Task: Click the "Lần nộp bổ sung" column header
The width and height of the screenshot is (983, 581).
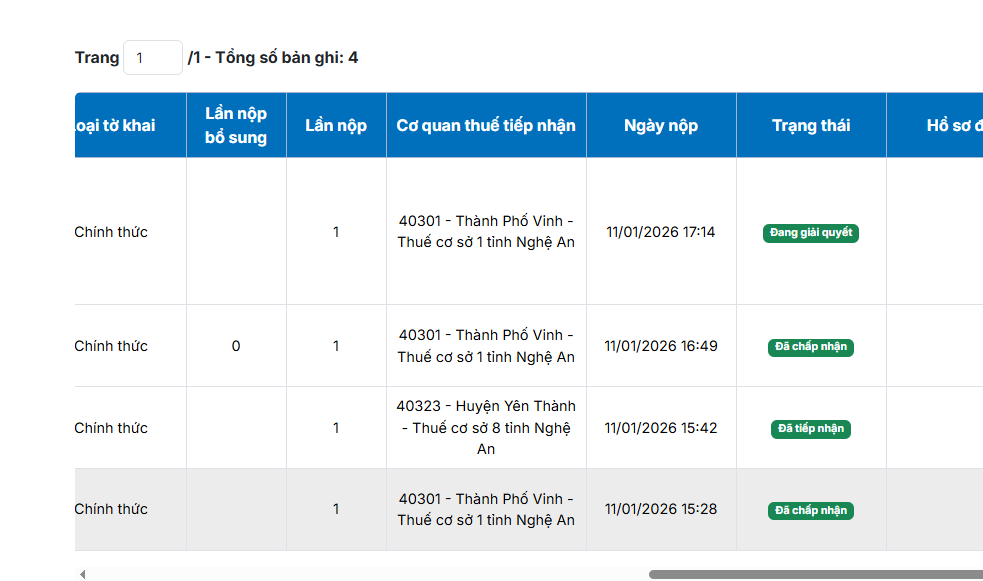Action: [236, 126]
